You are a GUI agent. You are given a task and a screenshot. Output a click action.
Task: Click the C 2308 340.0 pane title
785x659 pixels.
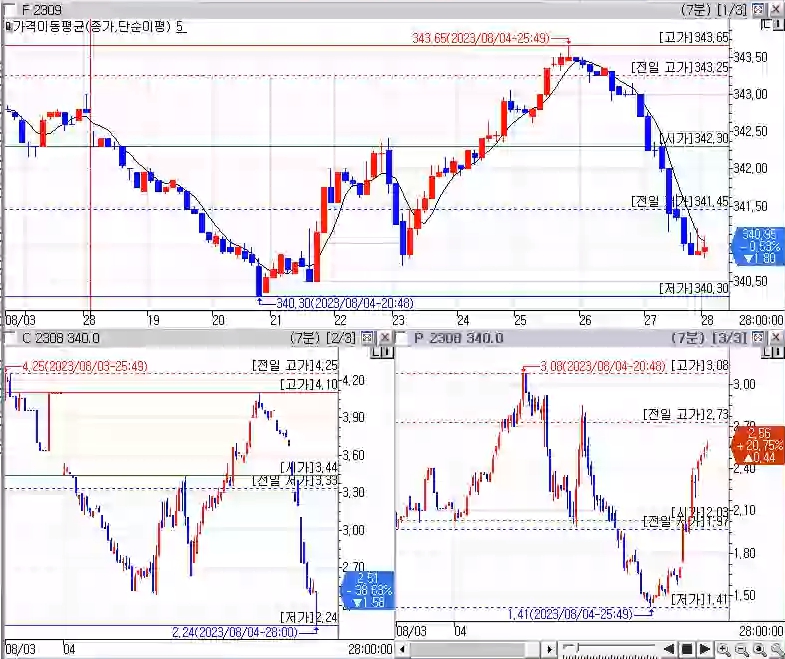(61, 338)
